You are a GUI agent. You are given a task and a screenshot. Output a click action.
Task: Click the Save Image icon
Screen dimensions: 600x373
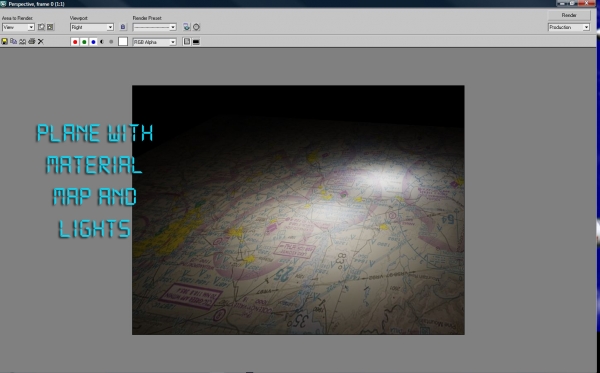coord(5,42)
